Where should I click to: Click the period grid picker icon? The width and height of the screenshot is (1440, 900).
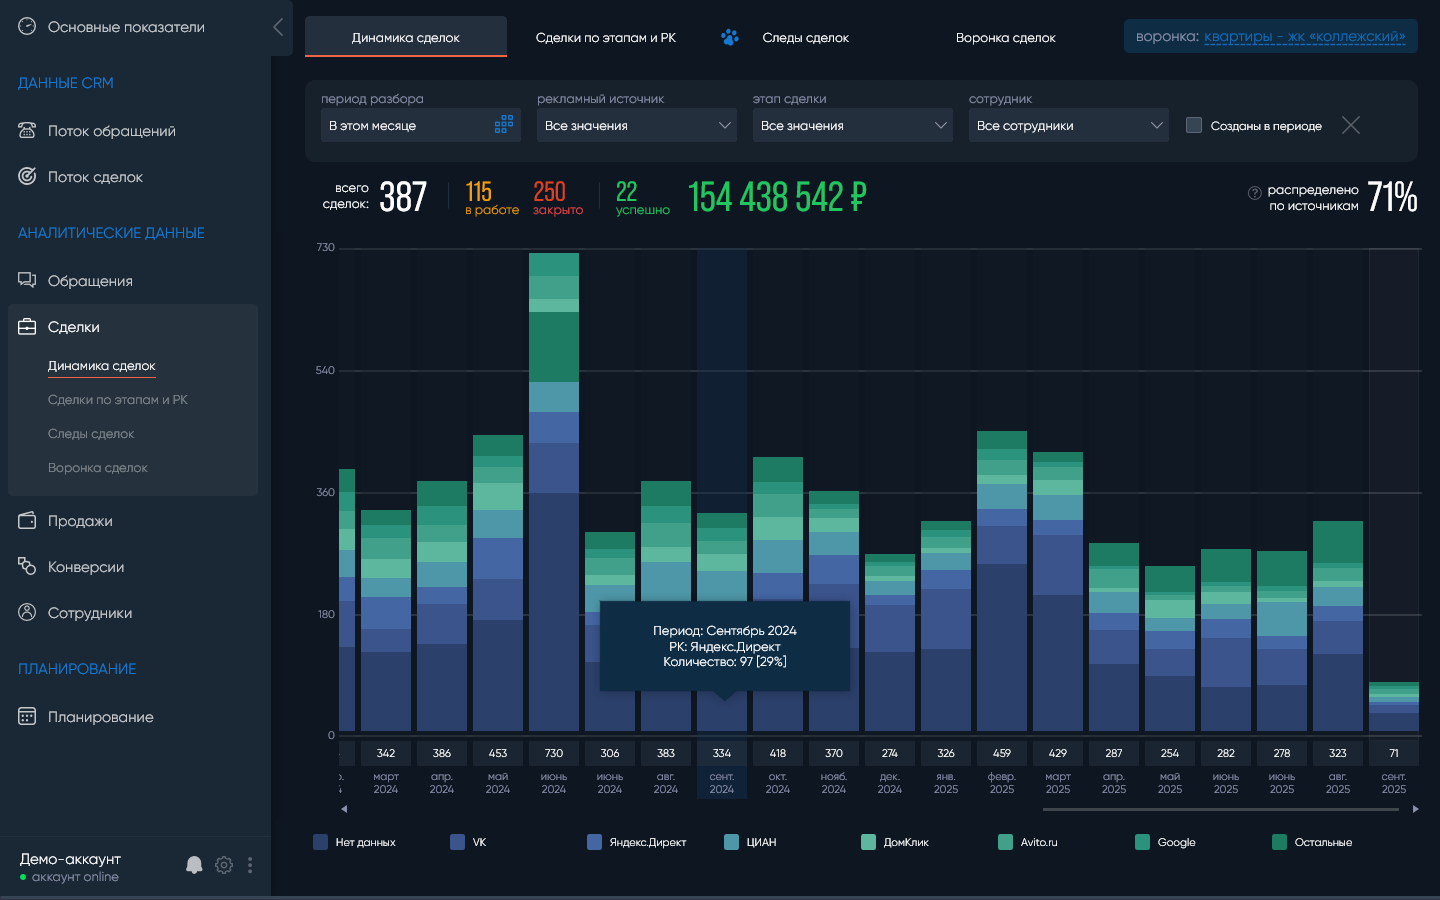[504, 125]
